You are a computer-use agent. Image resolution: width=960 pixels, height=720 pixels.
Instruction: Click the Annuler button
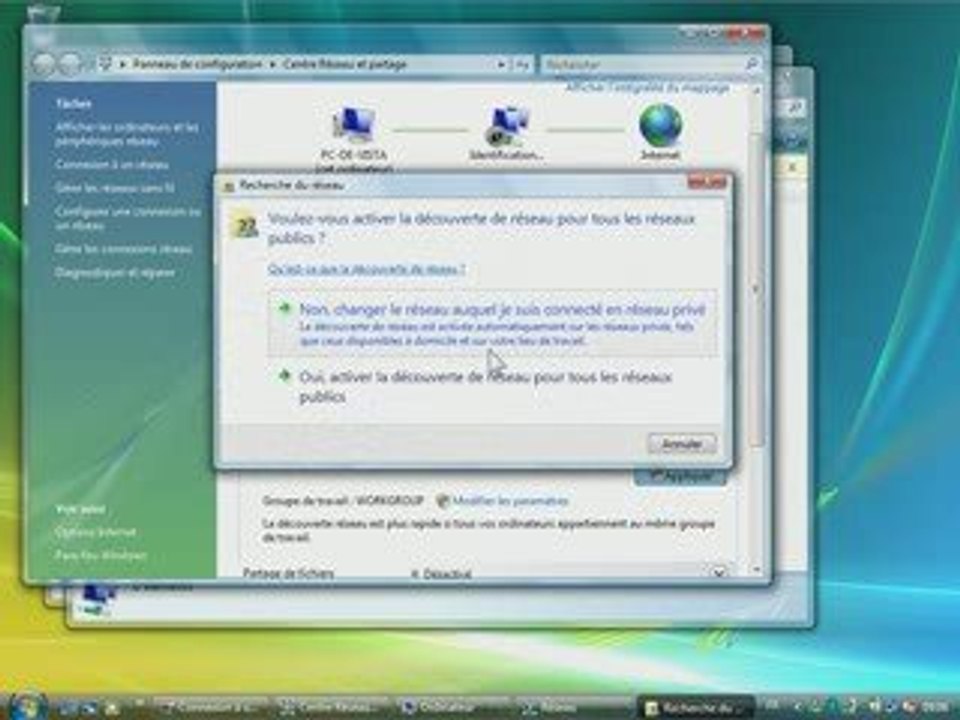682,444
